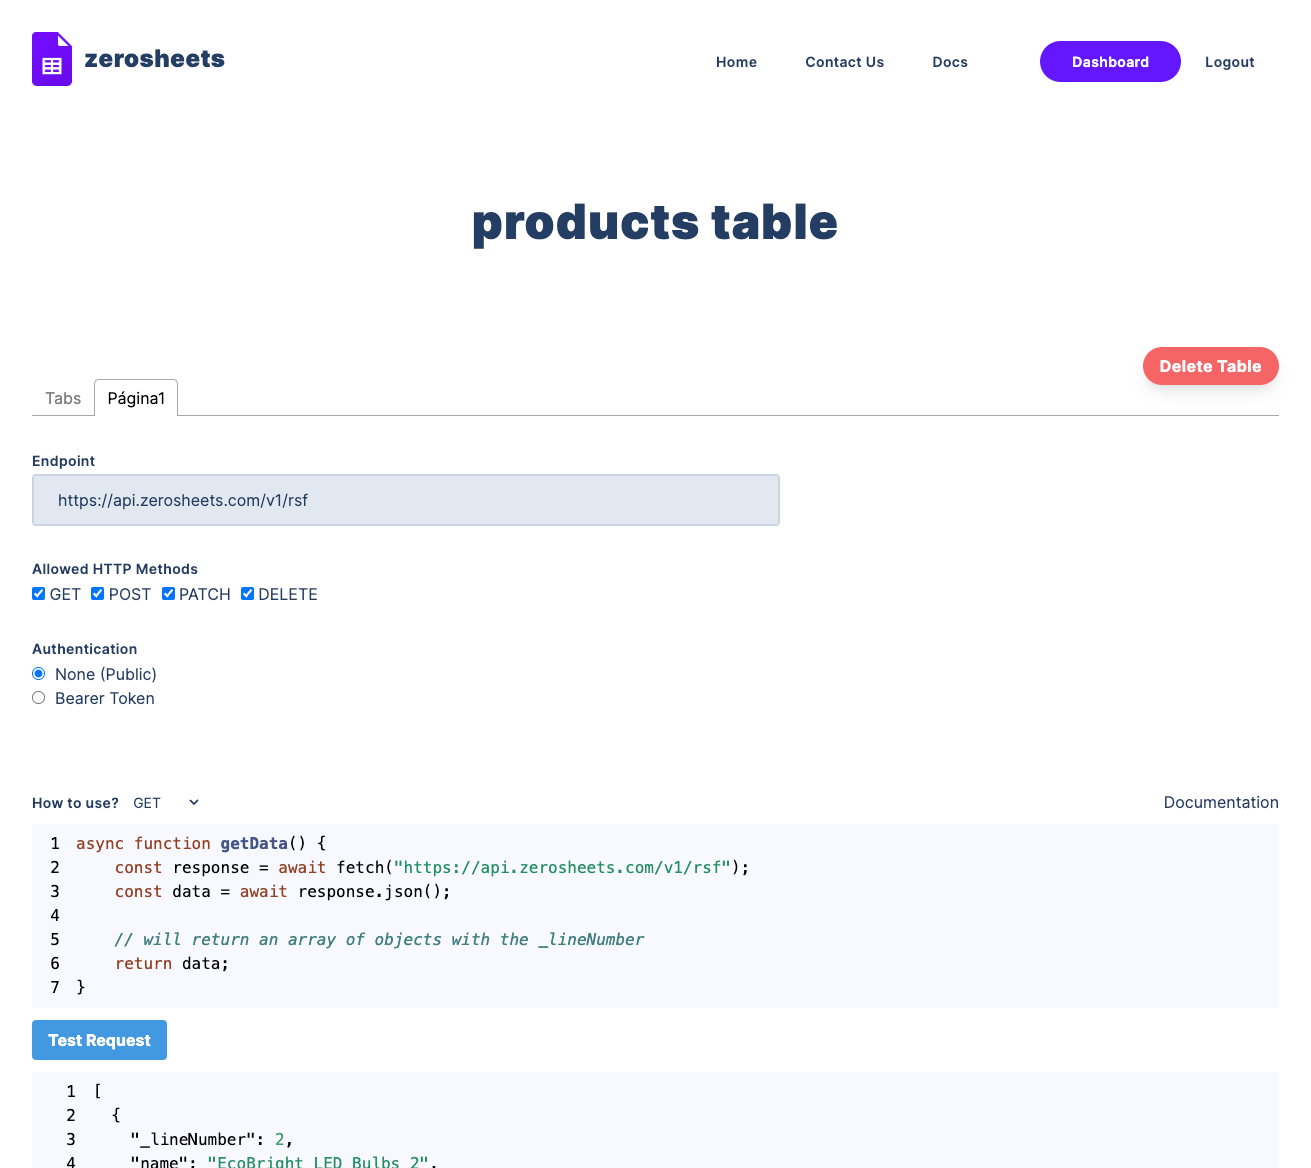Open the Contact Us nav link
Screen dimensions: 1311x1168
[845, 62]
